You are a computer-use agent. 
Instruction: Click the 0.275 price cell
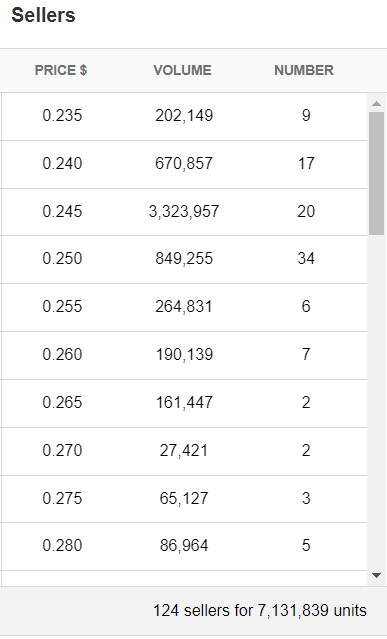pyautogui.click(x=62, y=498)
